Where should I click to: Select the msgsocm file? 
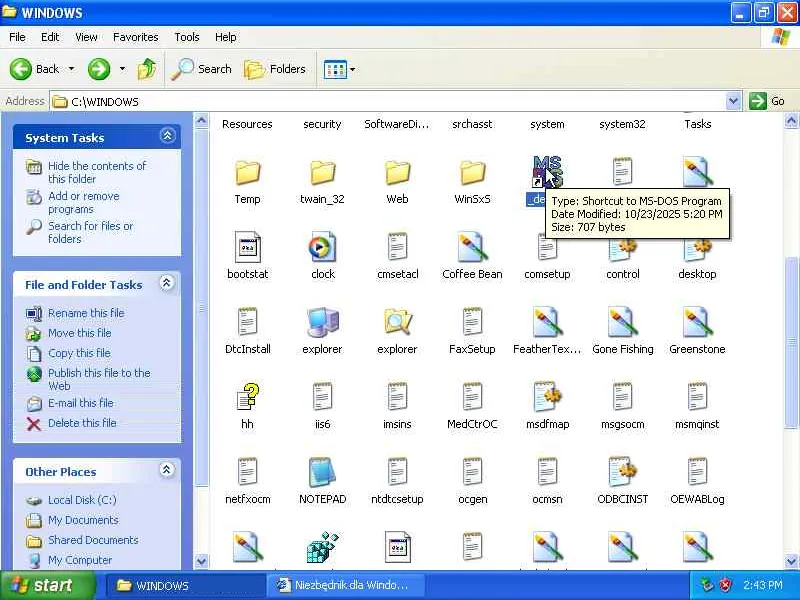point(622,397)
